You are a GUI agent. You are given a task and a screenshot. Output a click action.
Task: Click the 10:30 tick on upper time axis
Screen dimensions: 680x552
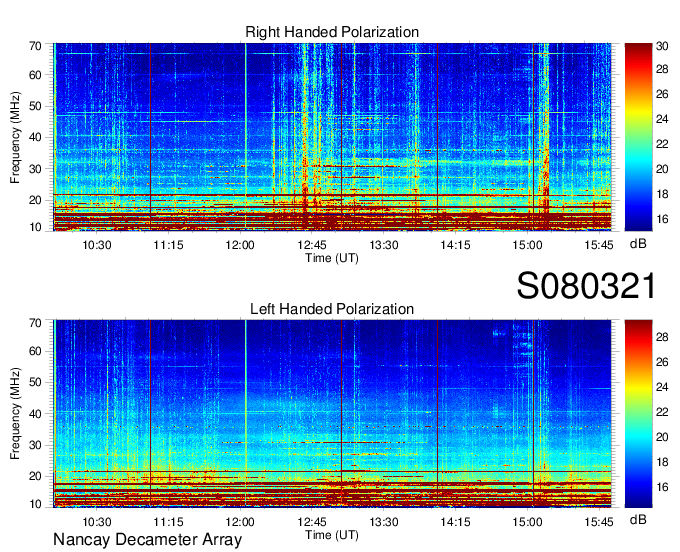[x=97, y=245]
